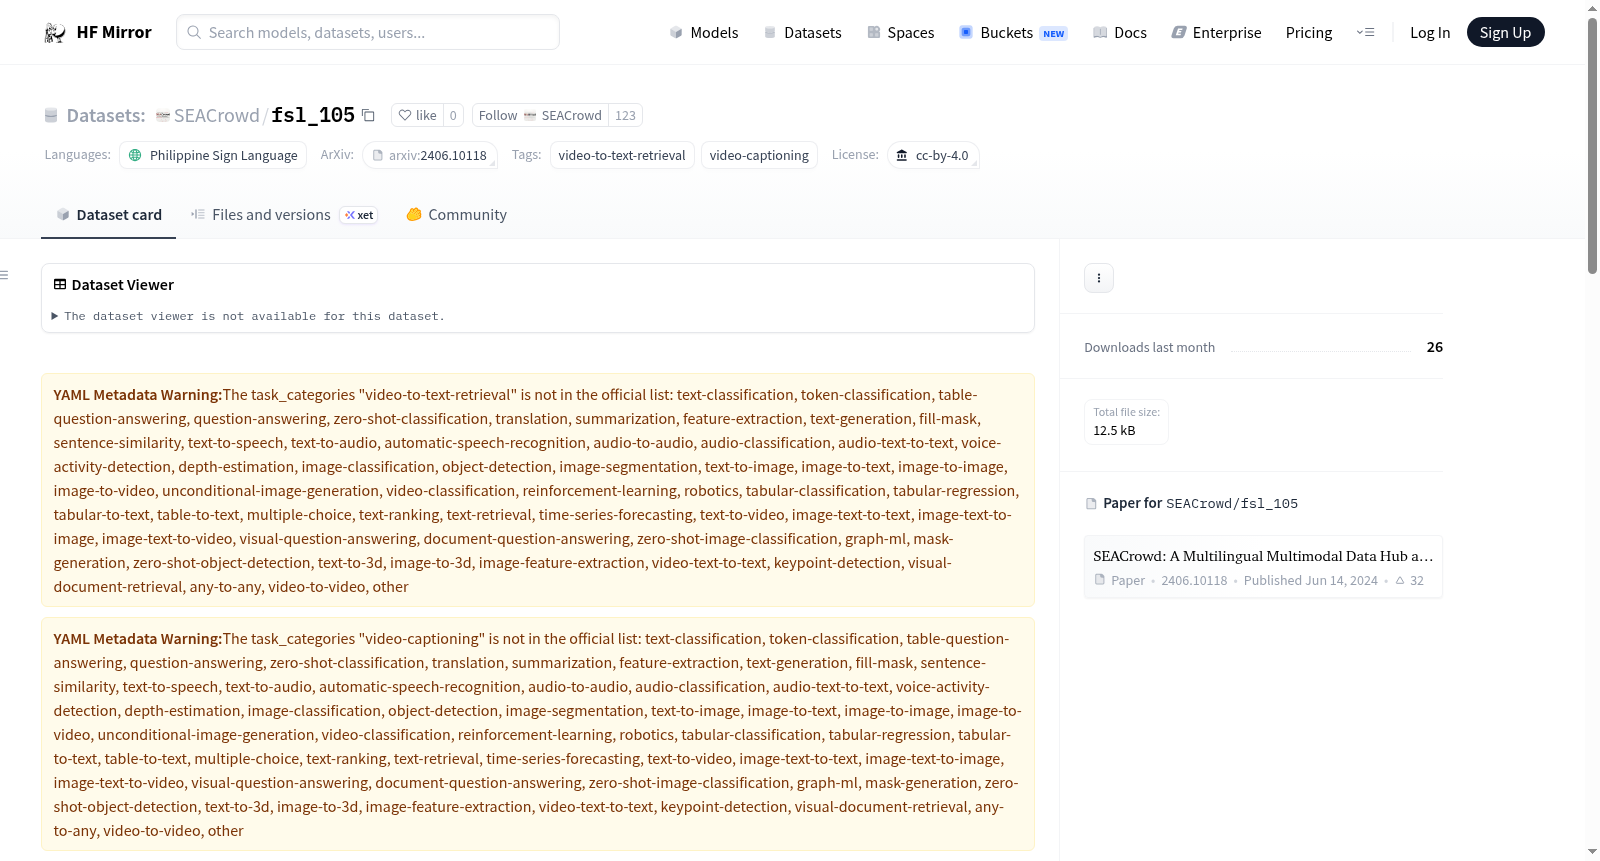Open the SEACrowd organization link
The height and width of the screenshot is (861, 1600).
point(216,116)
